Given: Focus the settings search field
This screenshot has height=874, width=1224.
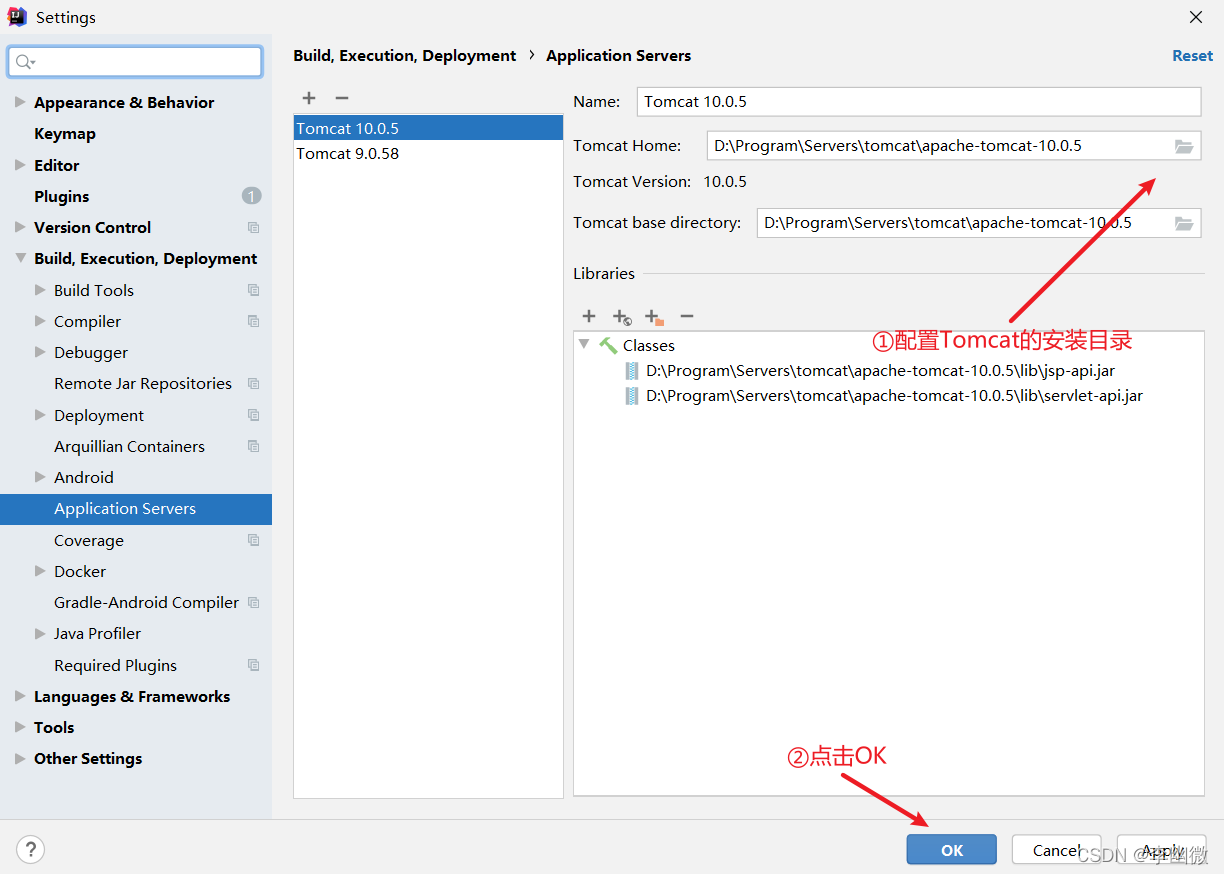Looking at the screenshot, I should (x=135, y=62).
